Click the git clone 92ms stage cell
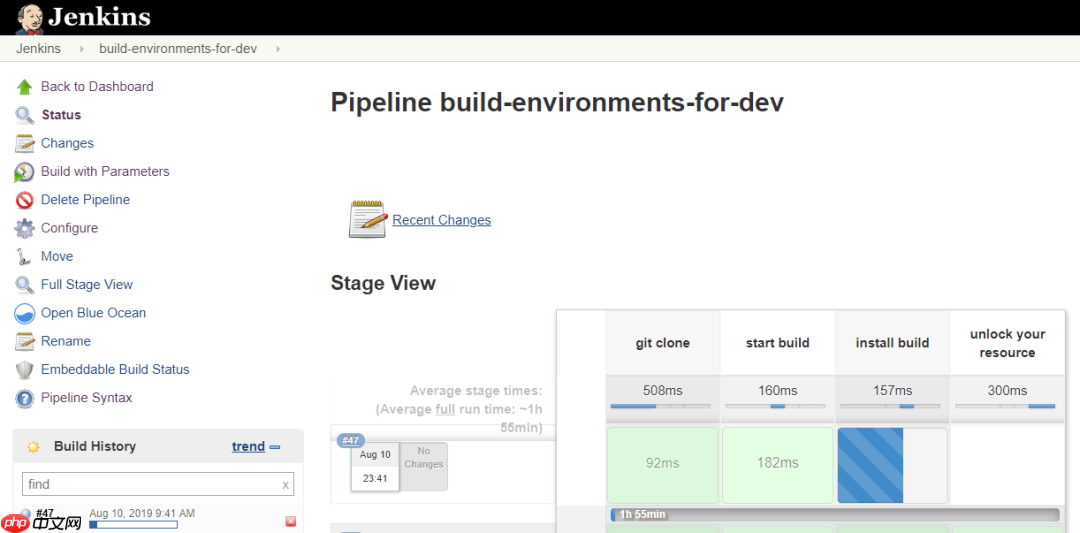 tap(663, 466)
